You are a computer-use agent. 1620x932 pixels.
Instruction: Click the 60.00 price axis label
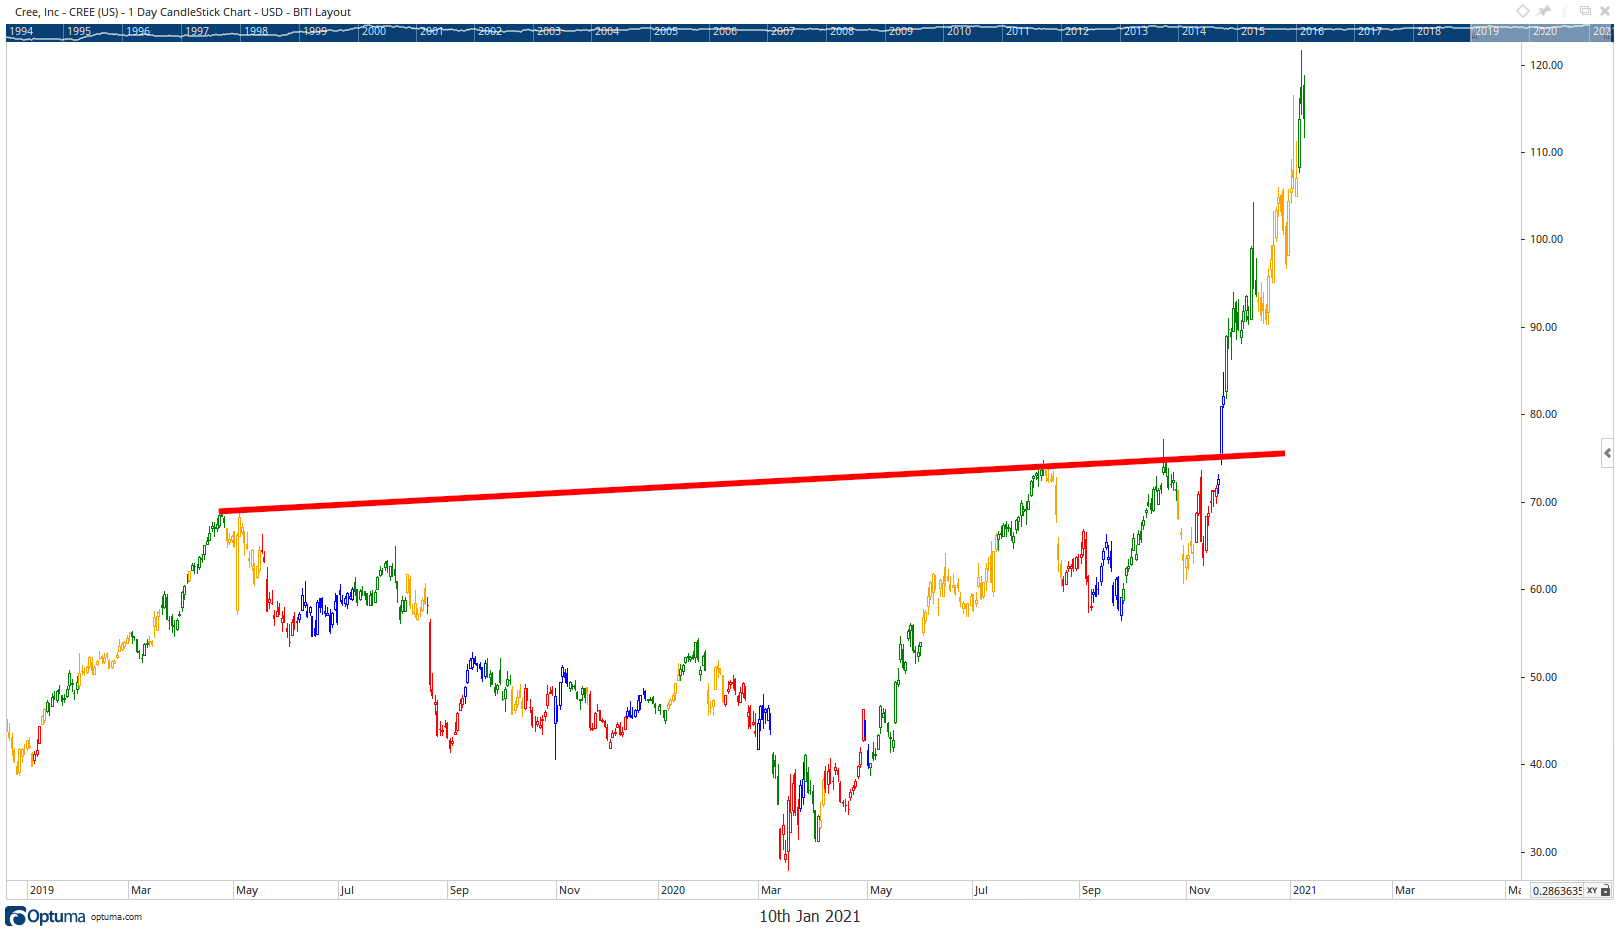coord(1543,589)
